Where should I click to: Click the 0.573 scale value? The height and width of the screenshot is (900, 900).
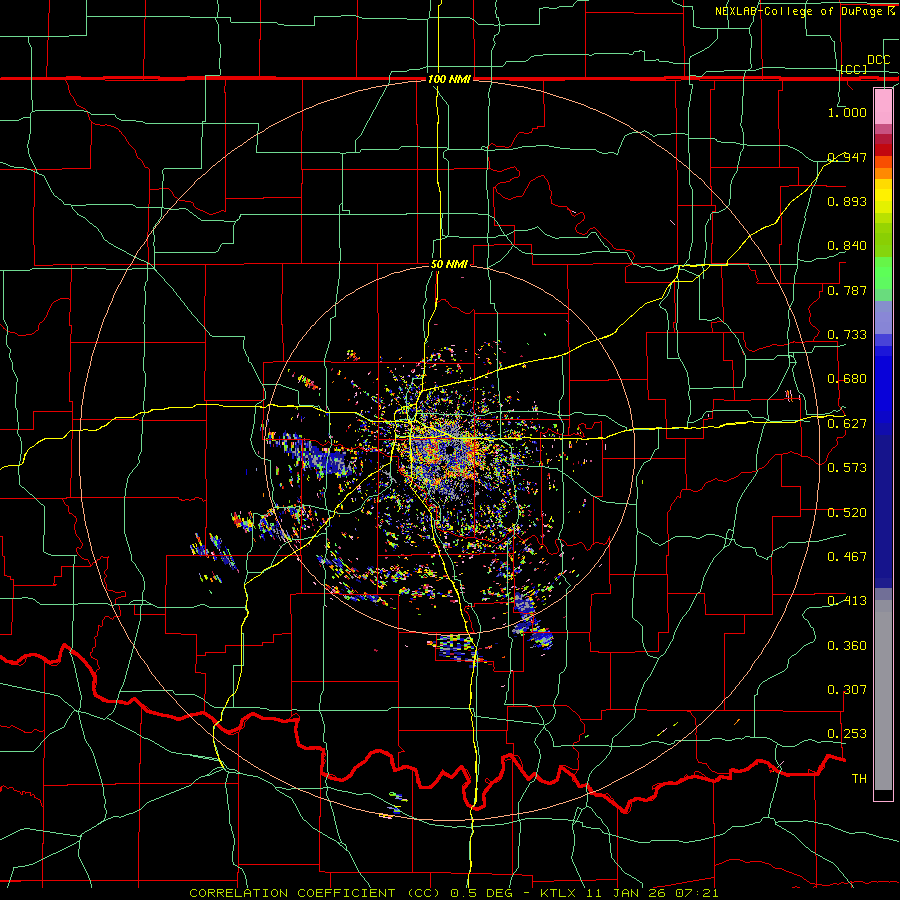click(847, 468)
